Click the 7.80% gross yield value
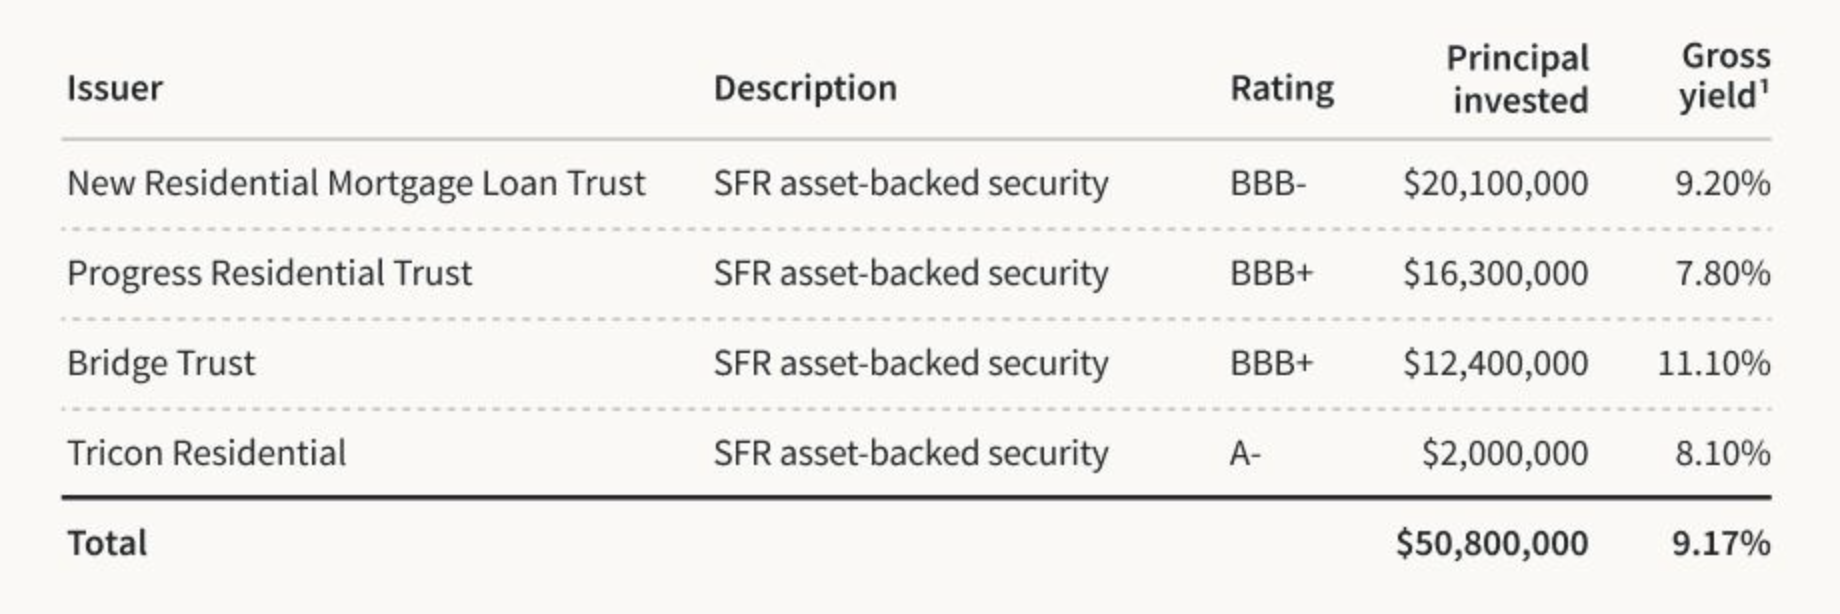 (1722, 273)
